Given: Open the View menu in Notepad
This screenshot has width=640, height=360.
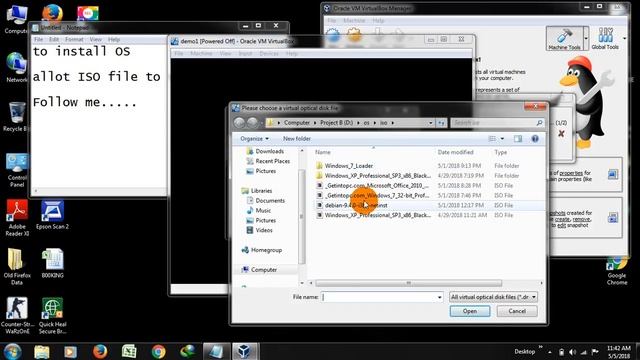Looking at the screenshot, I should tap(96, 40).
